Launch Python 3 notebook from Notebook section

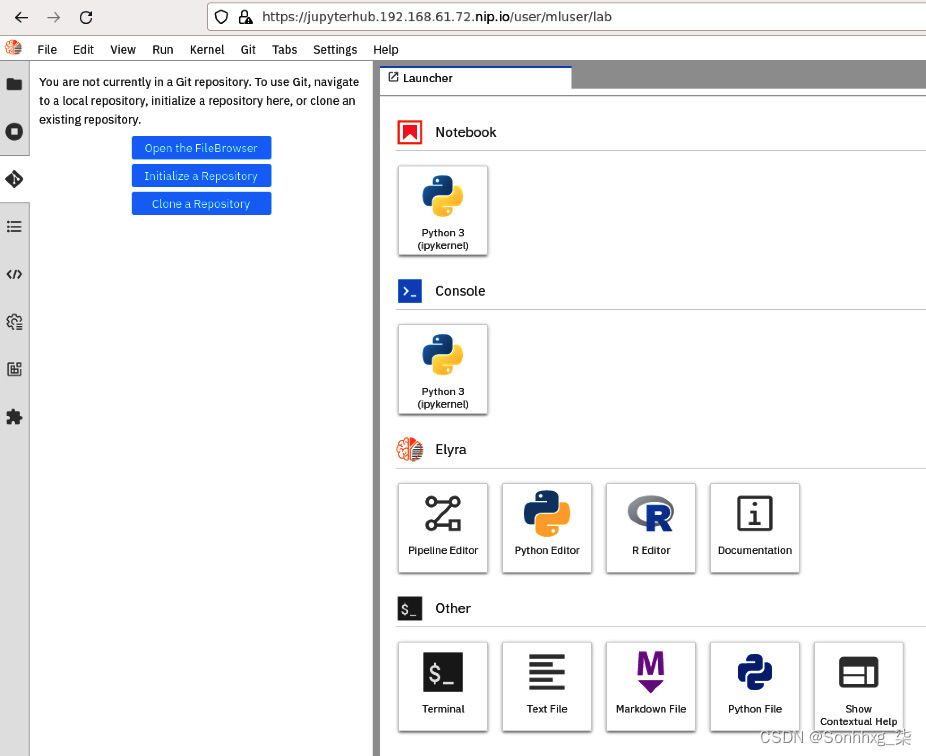pyautogui.click(x=443, y=210)
